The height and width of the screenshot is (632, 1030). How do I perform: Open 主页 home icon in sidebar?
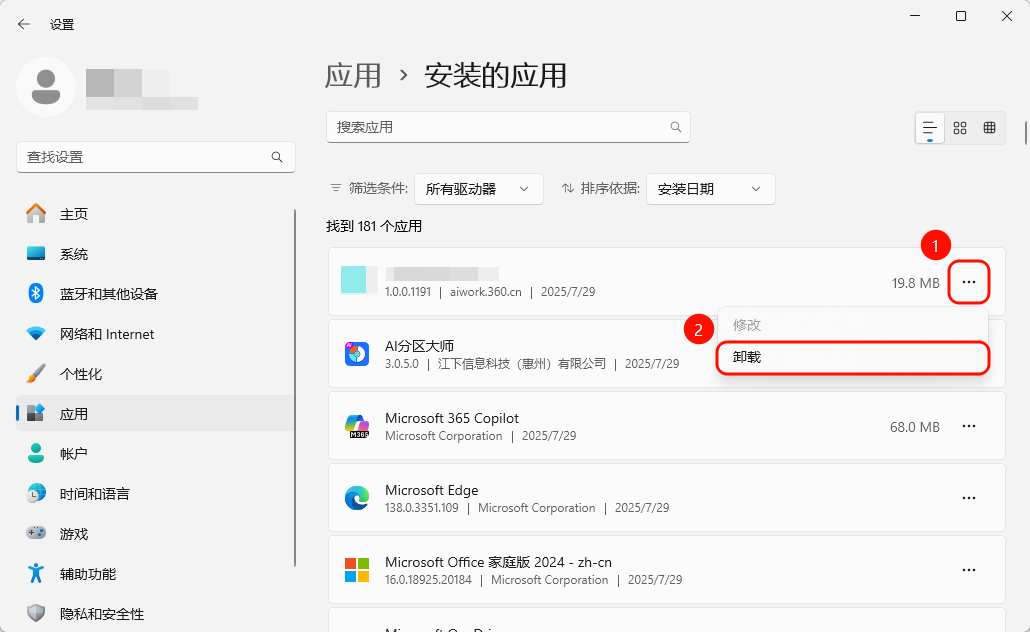[36, 214]
